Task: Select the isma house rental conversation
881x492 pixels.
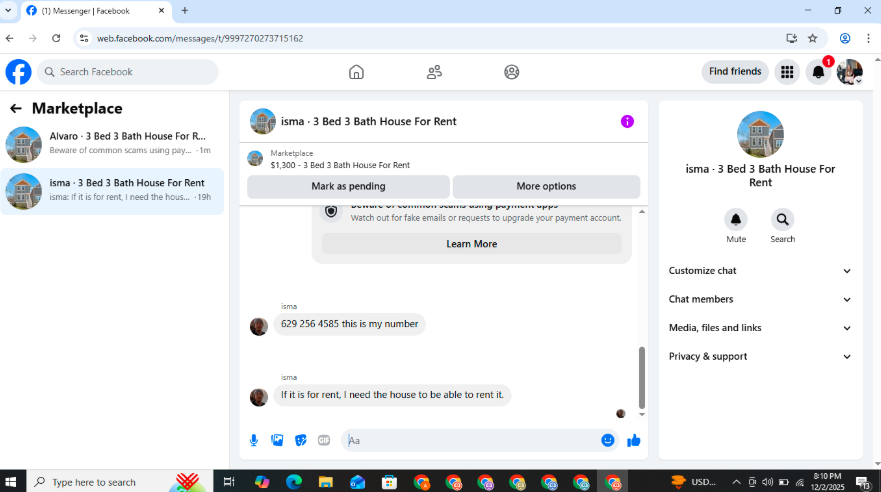Action: 112,192
